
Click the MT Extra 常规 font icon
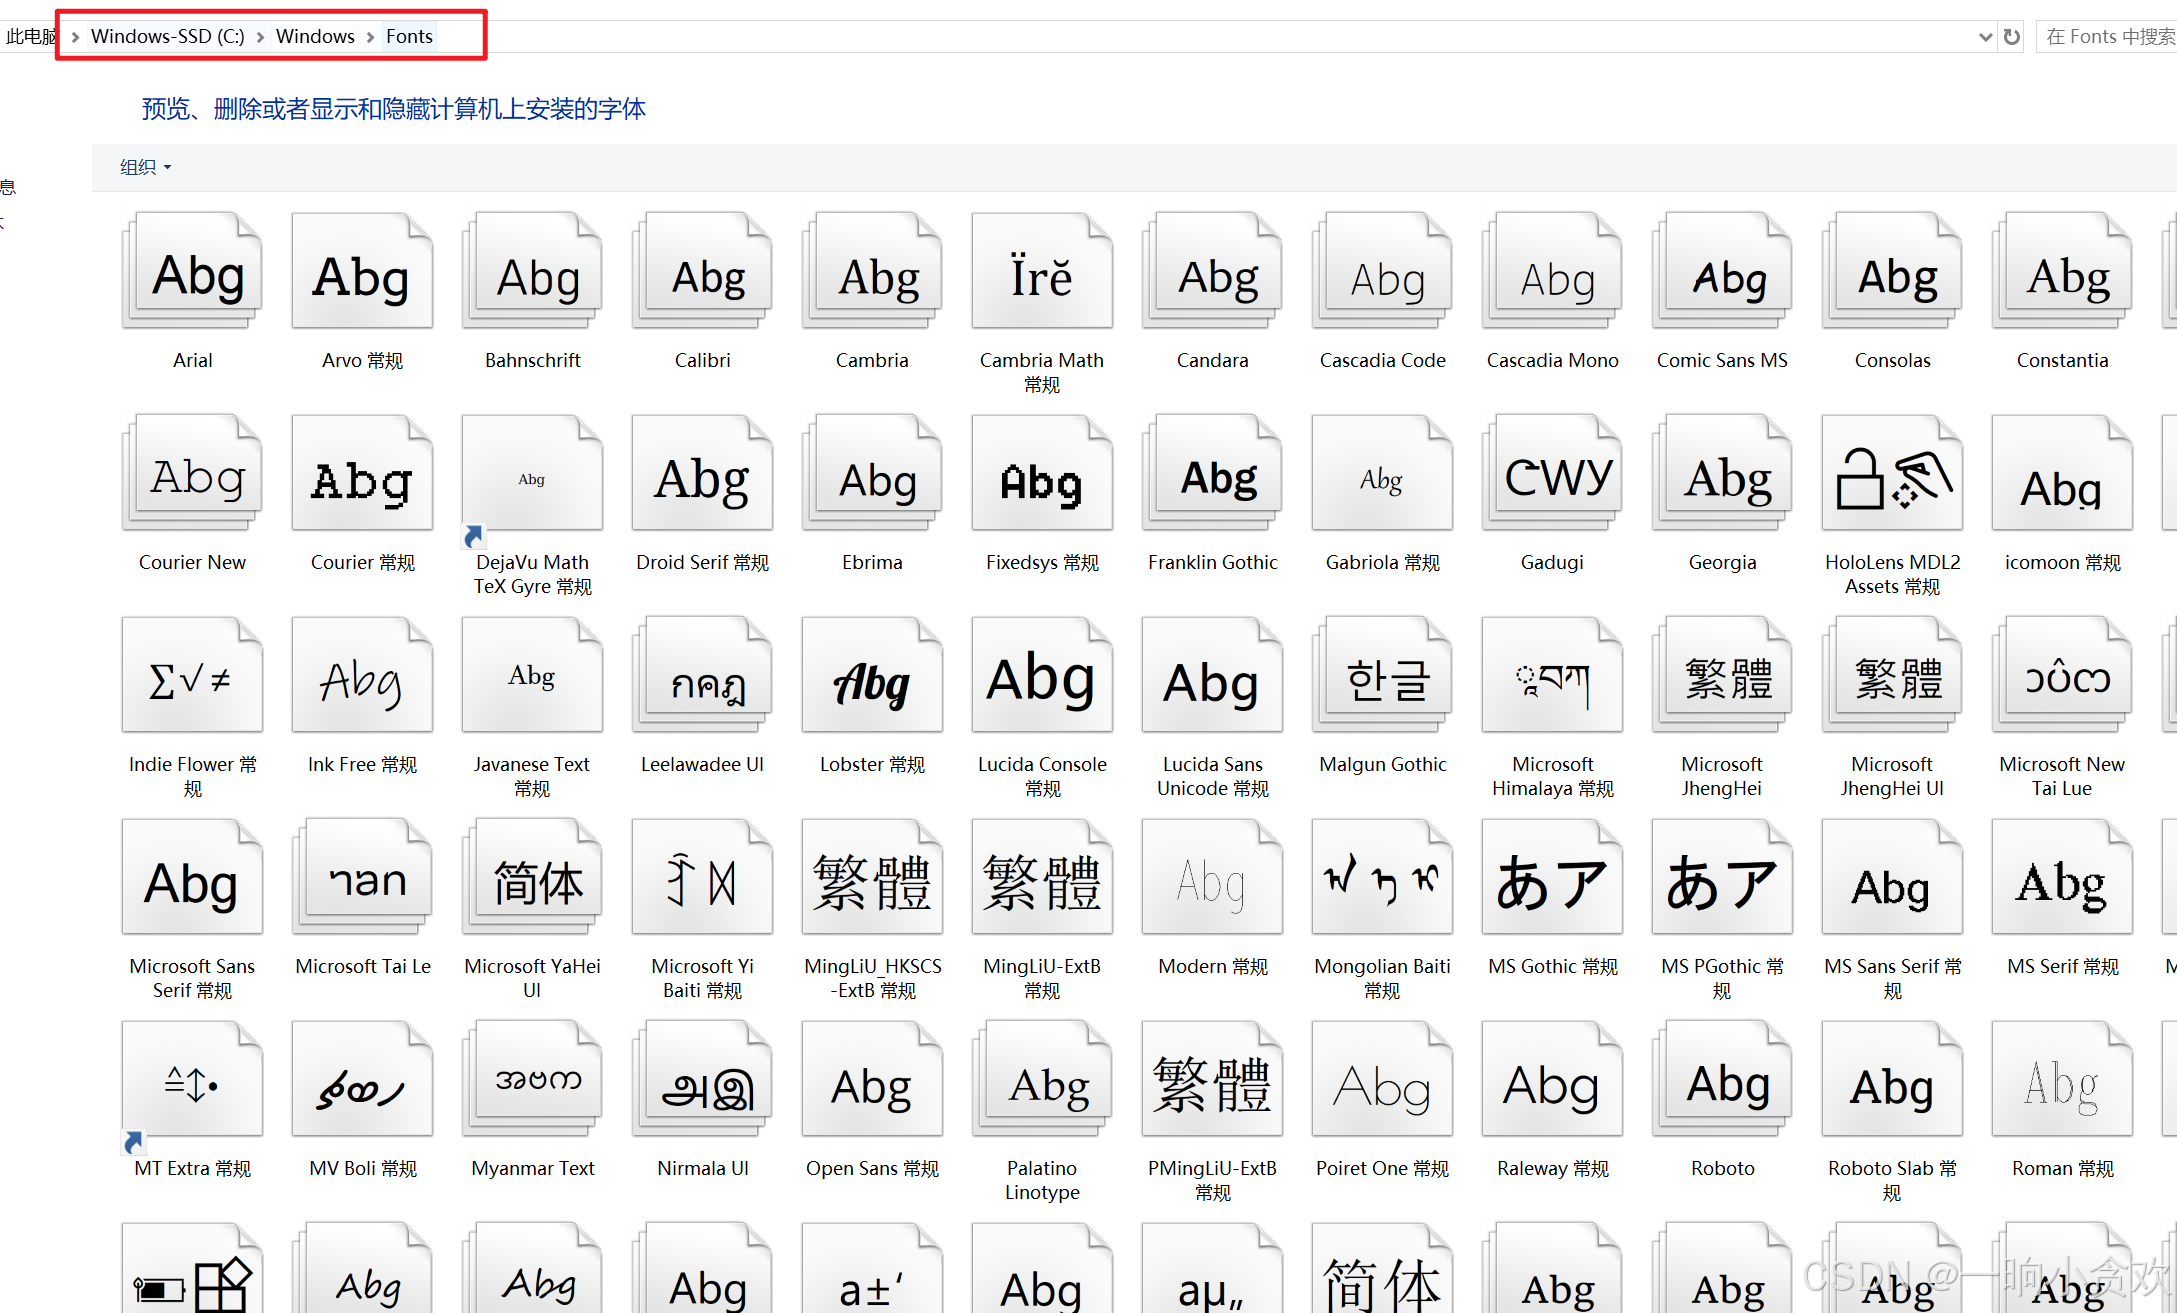pos(192,1078)
